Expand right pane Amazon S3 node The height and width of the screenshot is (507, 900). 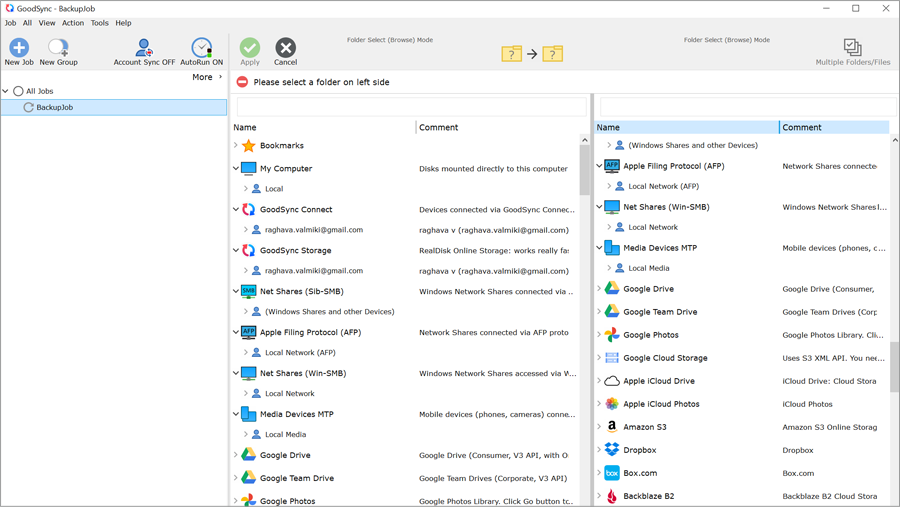pos(599,427)
